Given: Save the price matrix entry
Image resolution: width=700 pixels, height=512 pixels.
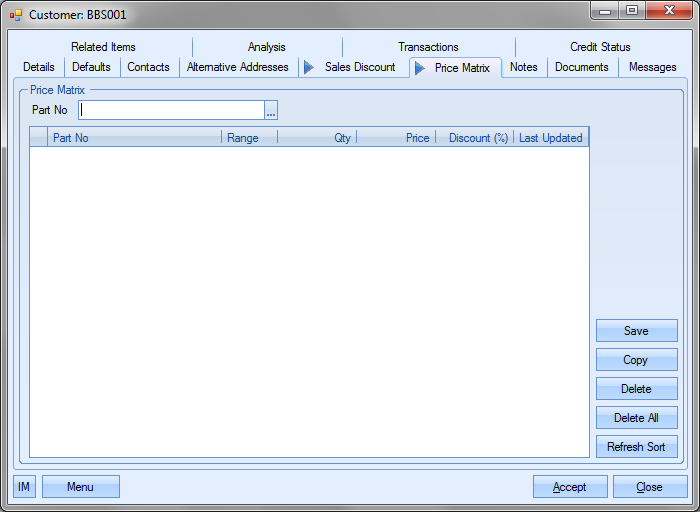Looking at the screenshot, I should [x=637, y=331].
